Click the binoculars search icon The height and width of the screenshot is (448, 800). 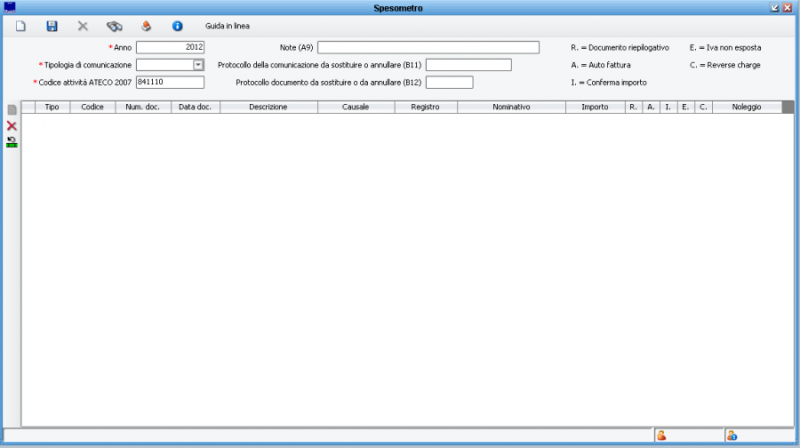click(114, 26)
